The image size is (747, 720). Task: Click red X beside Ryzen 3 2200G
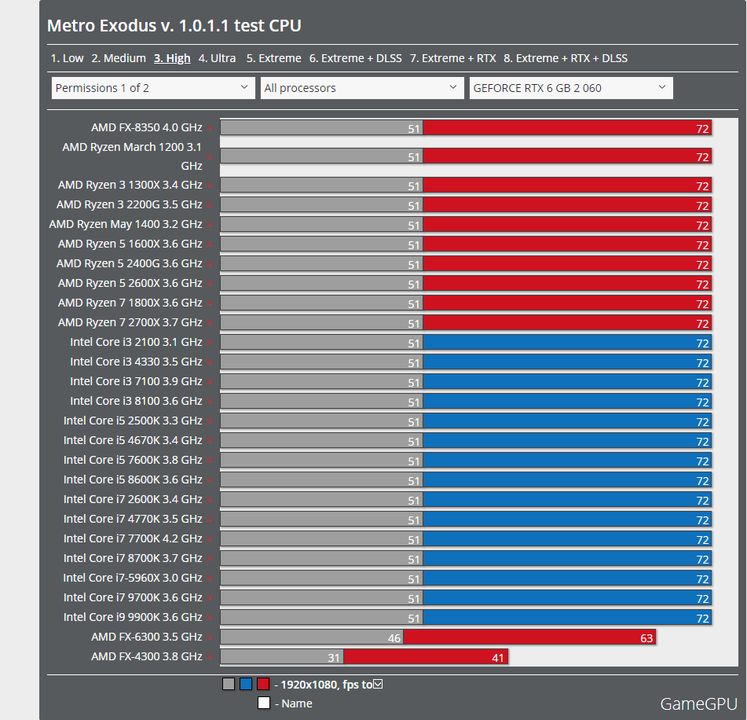tap(210, 205)
